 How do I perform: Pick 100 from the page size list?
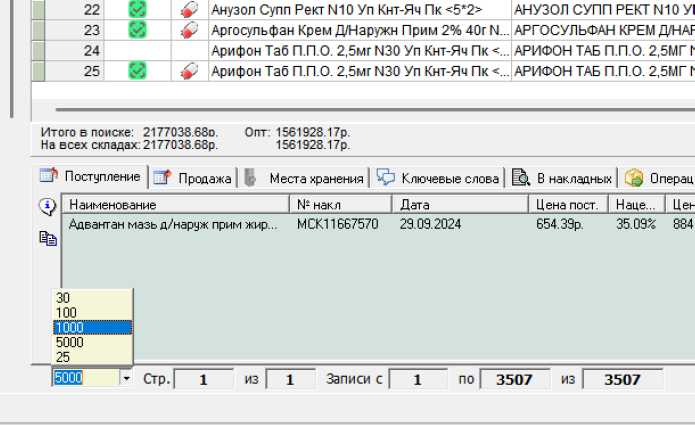91,313
